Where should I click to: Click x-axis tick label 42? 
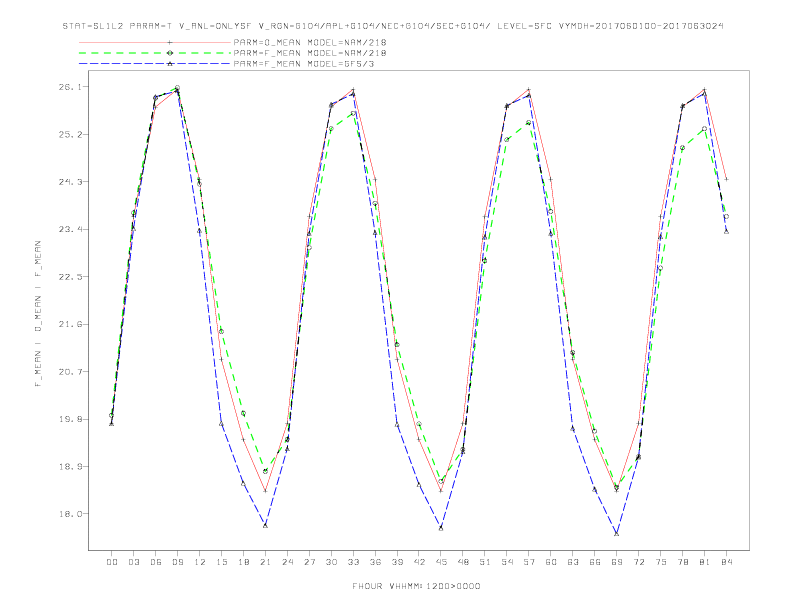tap(419, 562)
